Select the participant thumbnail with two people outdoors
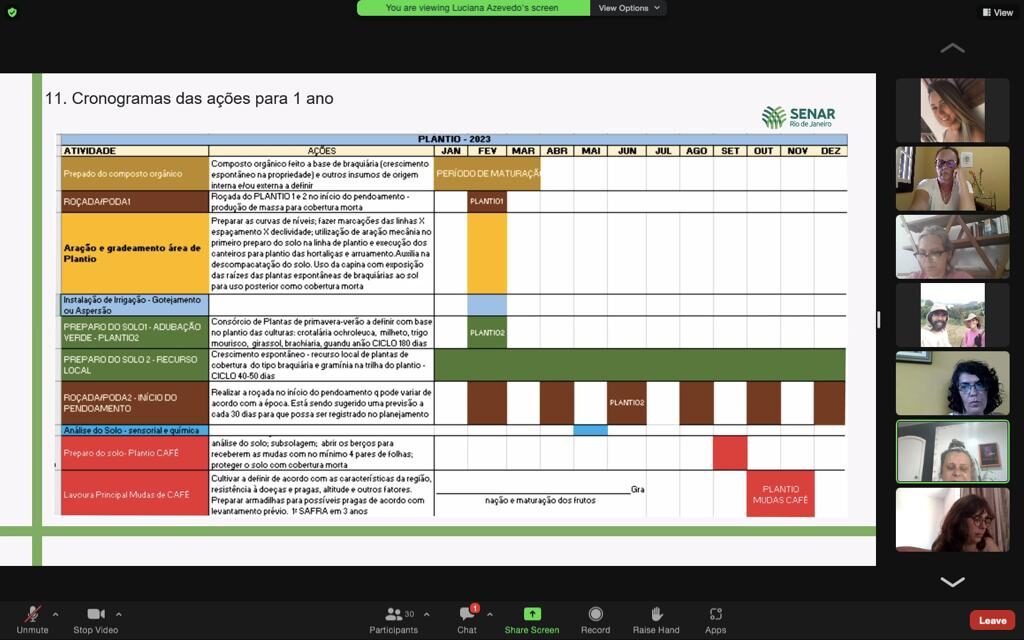Screen dimensions: 1024x640 pos(952,315)
